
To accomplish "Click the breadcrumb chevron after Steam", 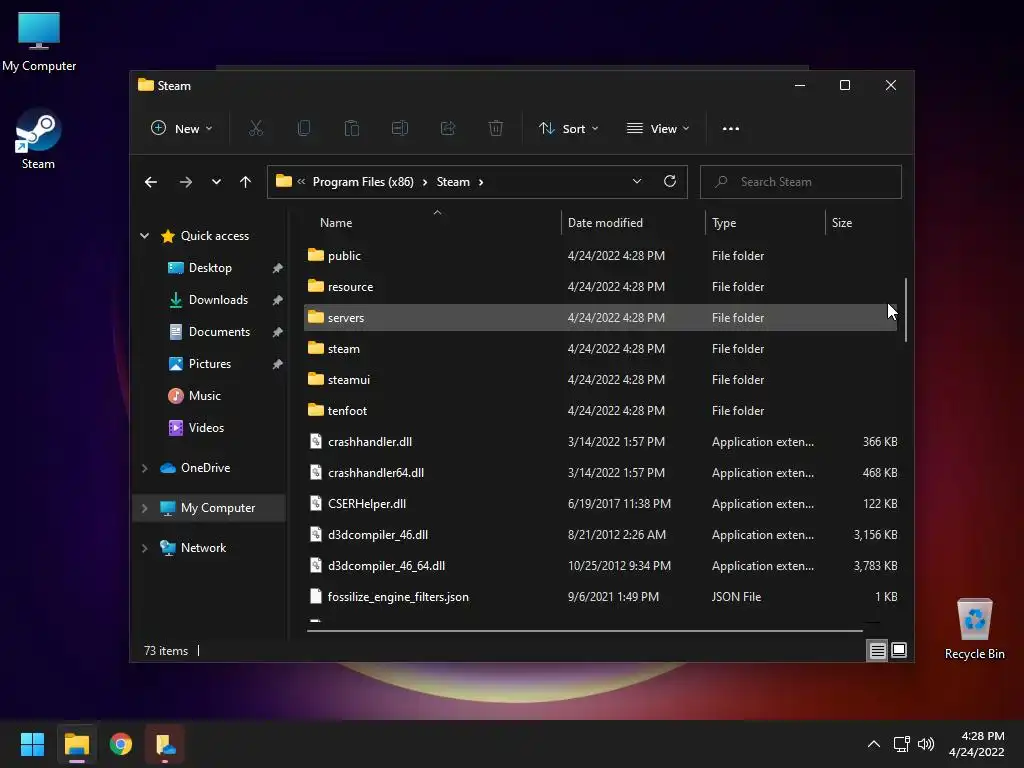I will (x=481, y=182).
